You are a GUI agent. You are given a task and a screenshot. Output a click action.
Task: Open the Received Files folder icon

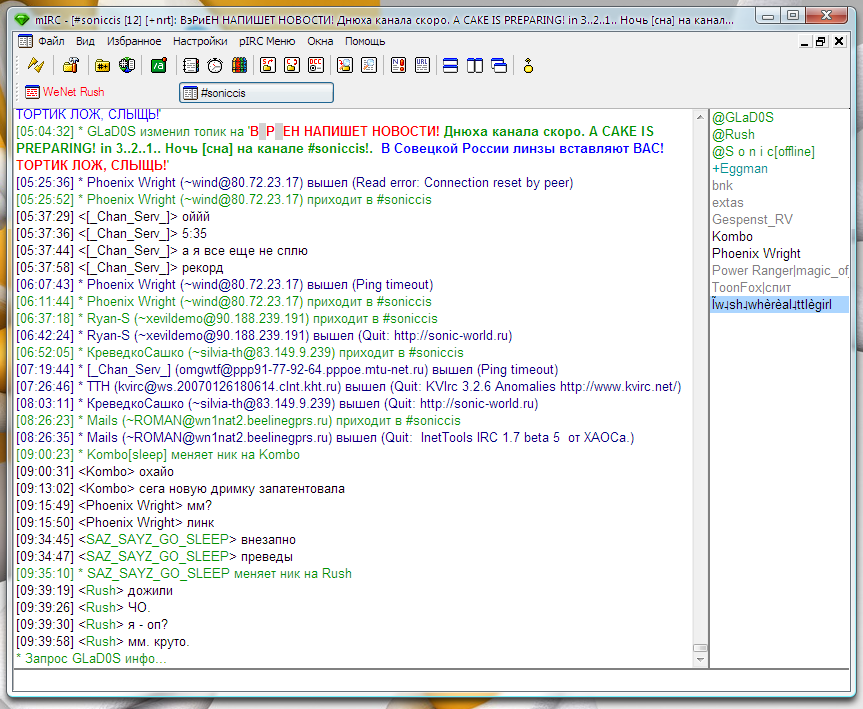click(x=345, y=66)
